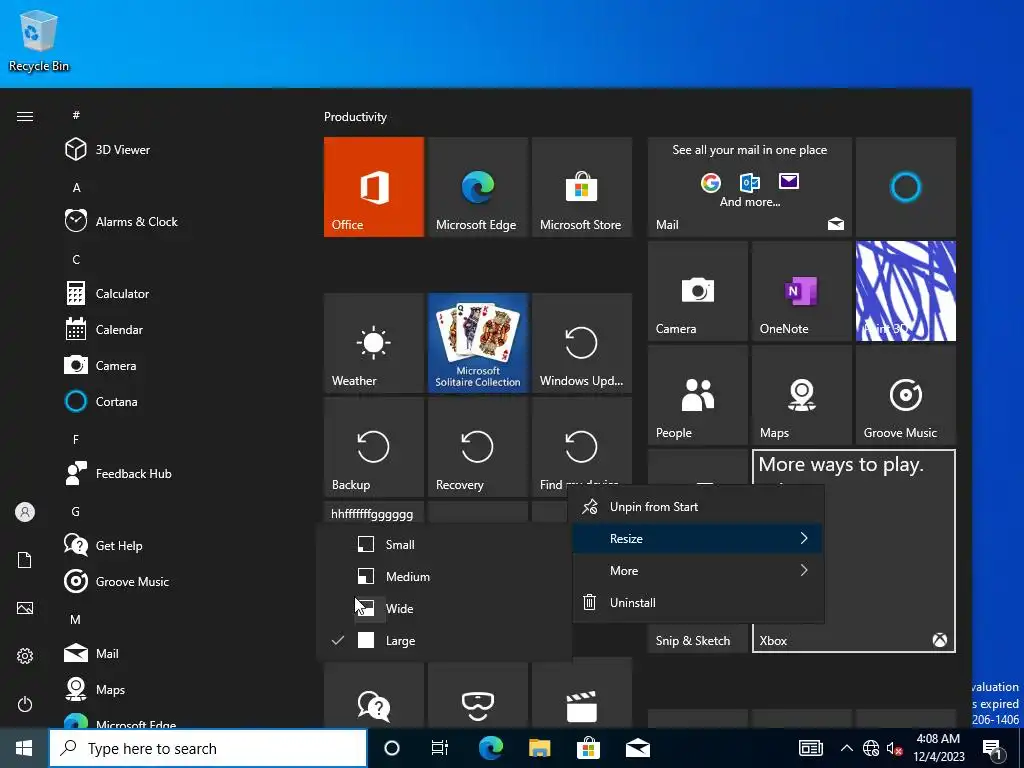Image resolution: width=1024 pixels, height=768 pixels.
Task: Jump to letter F header
Action: 76,440
